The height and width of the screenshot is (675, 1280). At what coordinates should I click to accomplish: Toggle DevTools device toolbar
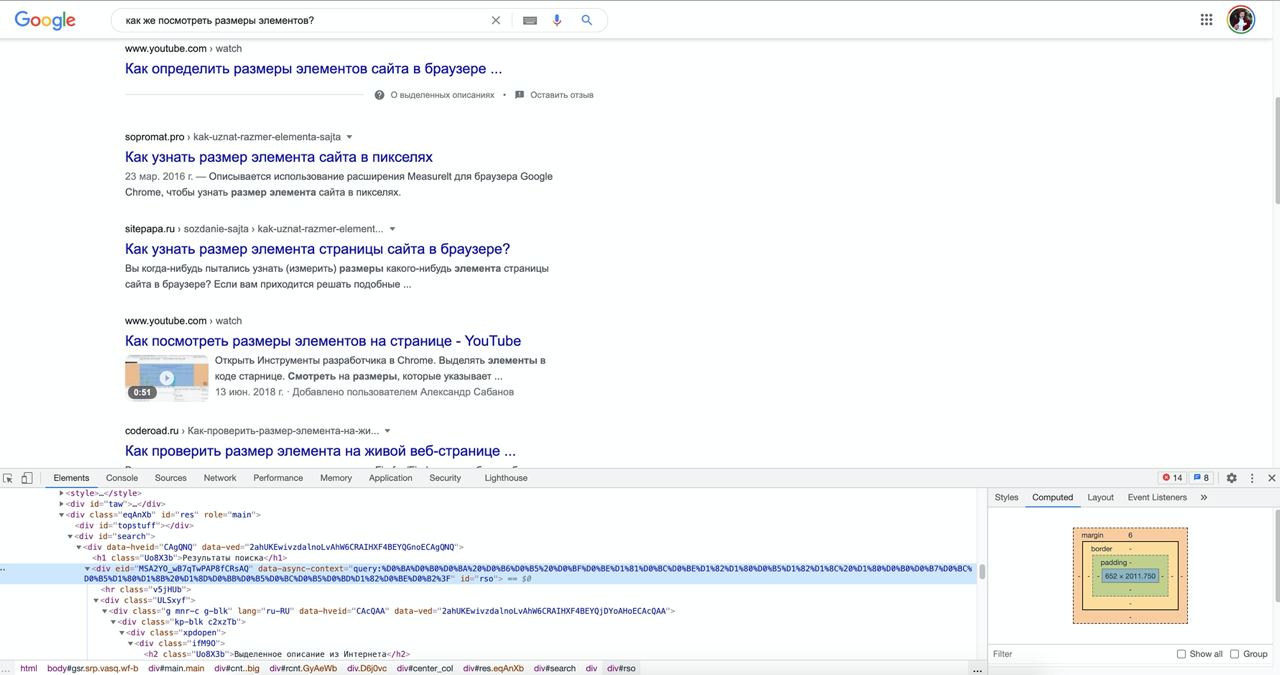(27, 478)
